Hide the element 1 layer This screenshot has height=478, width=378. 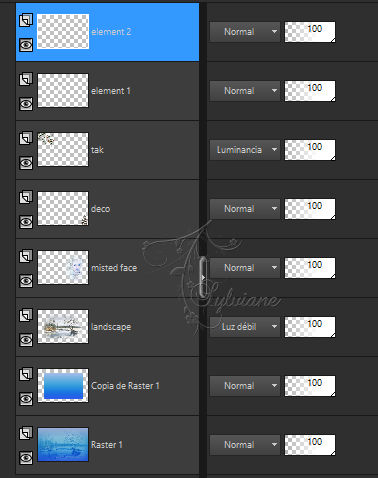pos(26,104)
